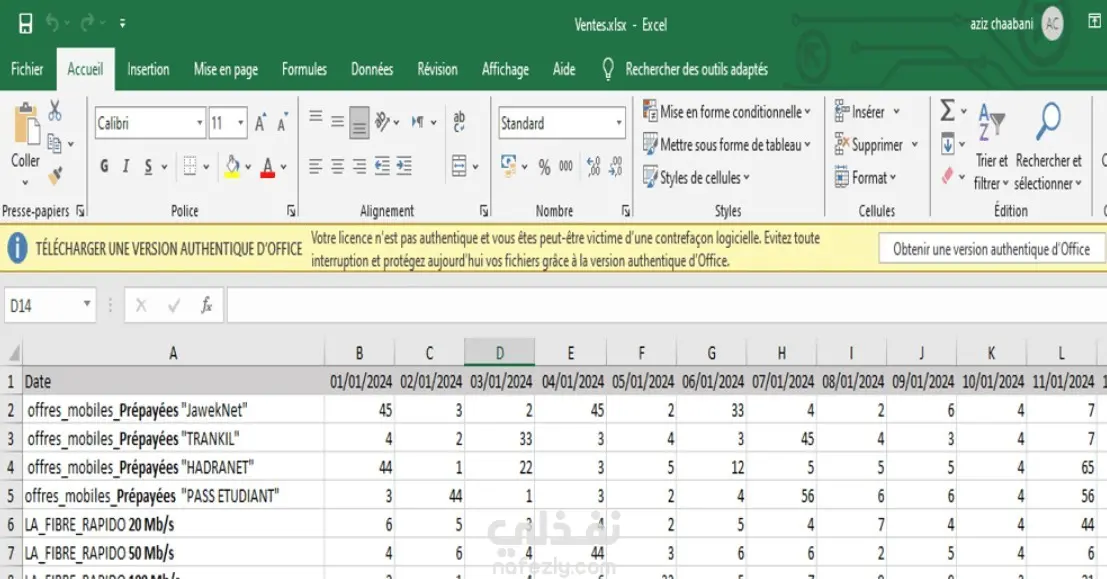The width and height of the screenshot is (1107, 579).
Task: Increase font size with large A icon
Action: [x=260, y=123]
